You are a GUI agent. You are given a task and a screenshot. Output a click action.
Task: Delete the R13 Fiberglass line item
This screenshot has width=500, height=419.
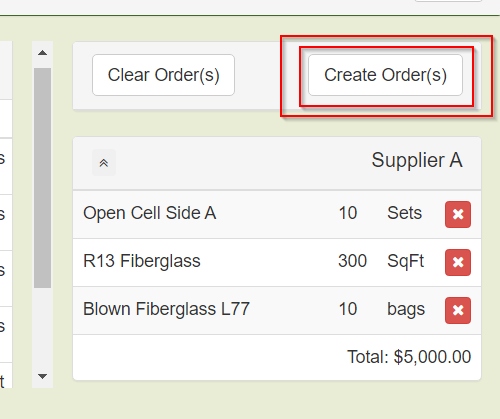(x=458, y=262)
